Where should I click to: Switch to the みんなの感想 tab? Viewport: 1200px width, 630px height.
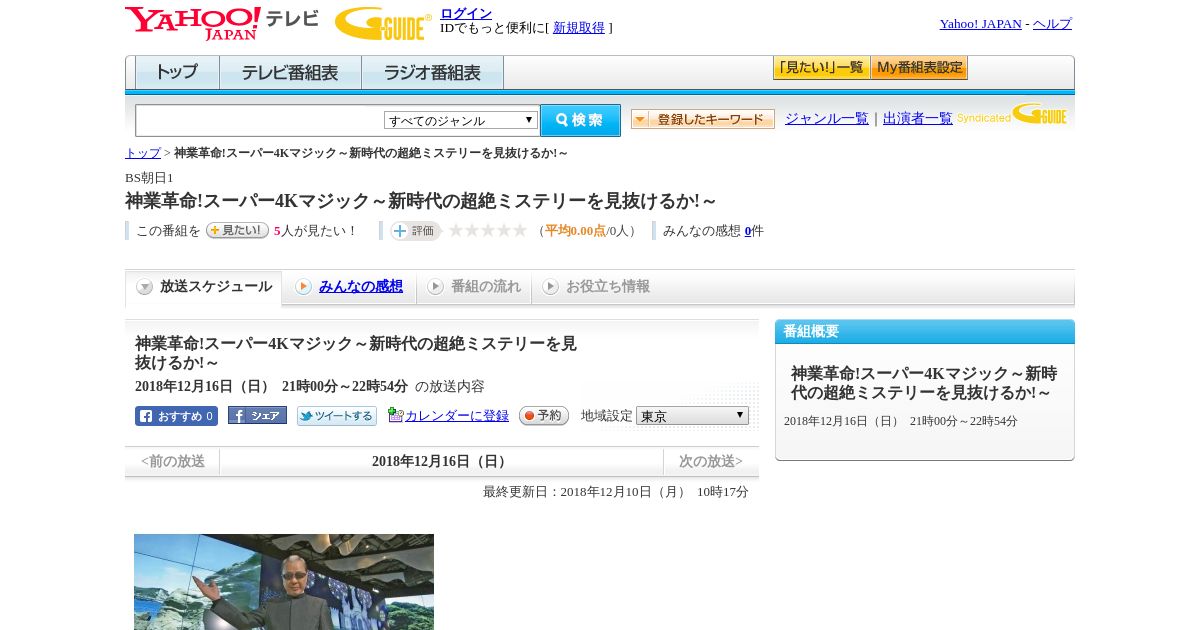coord(349,287)
